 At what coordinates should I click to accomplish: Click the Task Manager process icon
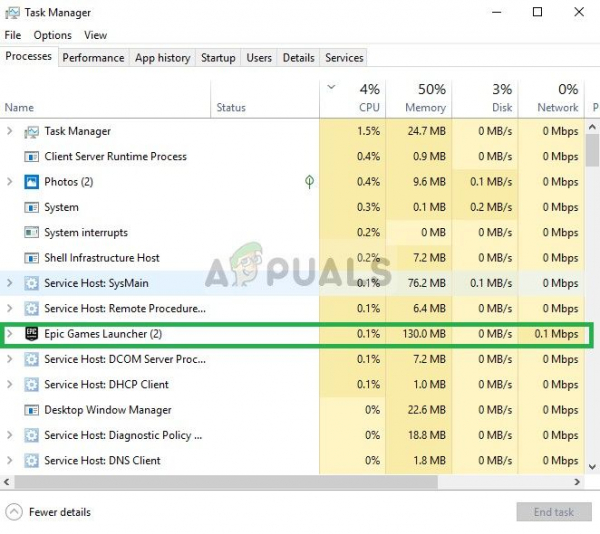tap(31, 132)
